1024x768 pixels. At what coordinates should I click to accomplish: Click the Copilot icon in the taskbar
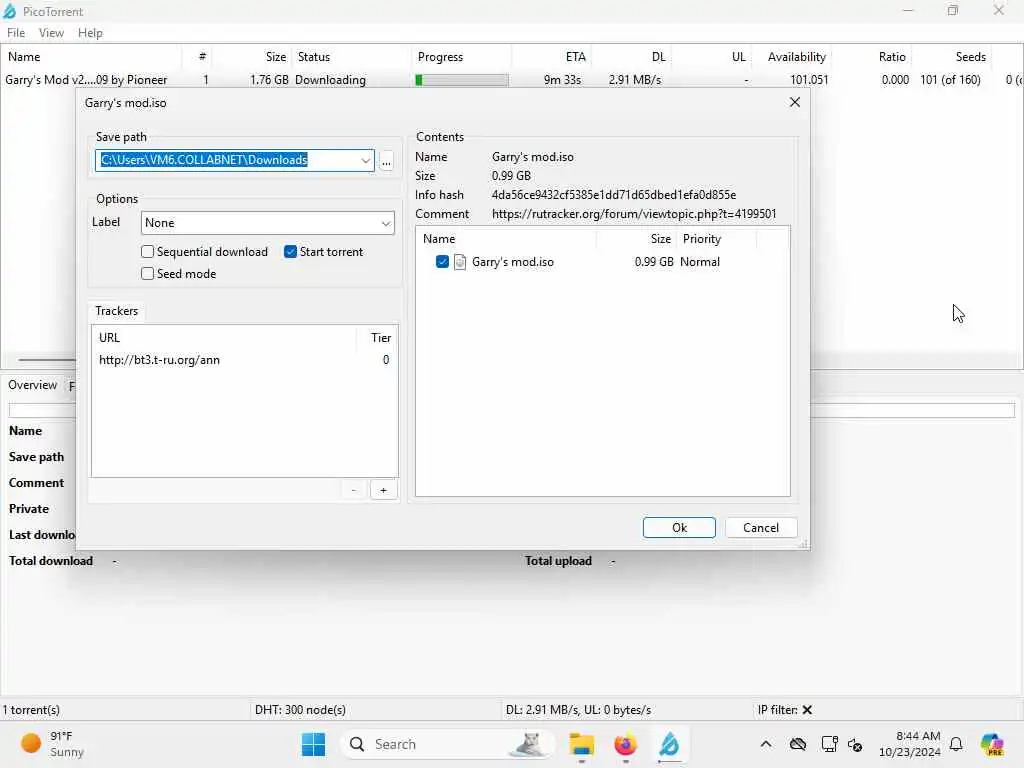(x=992, y=744)
